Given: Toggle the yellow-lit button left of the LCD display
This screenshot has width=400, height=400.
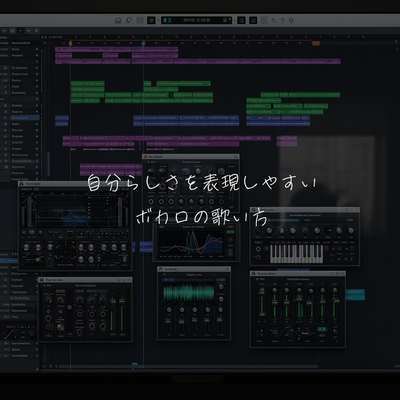Looking at the screenshot, I should [151, 20].
